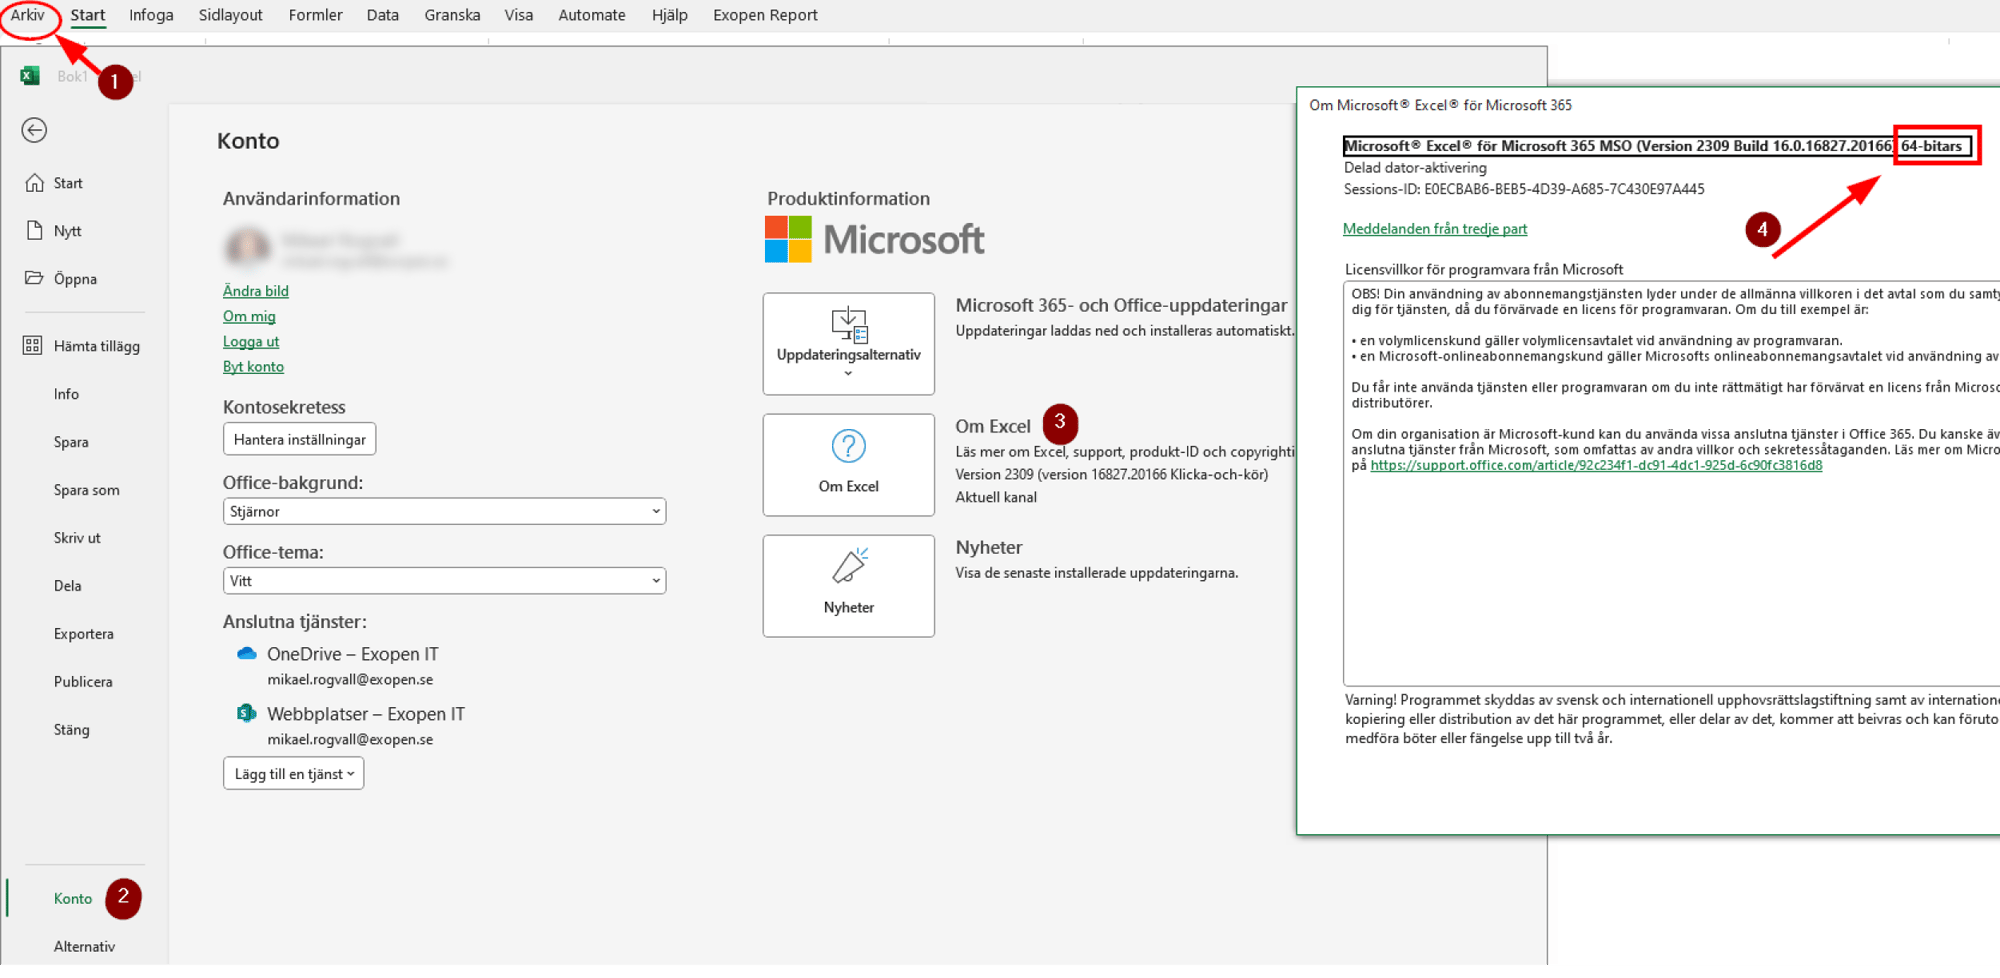Click the Delad dator-aktivering text

[x=1415, y=168]
